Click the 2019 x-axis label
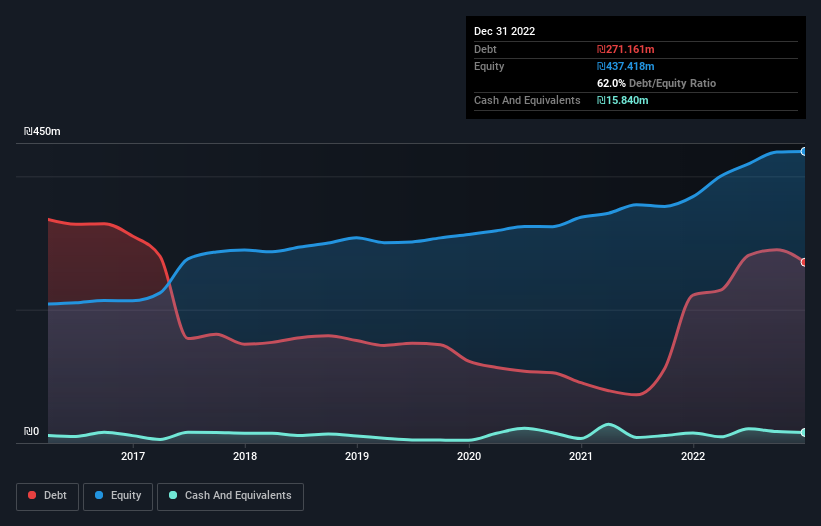 [357, 456]
